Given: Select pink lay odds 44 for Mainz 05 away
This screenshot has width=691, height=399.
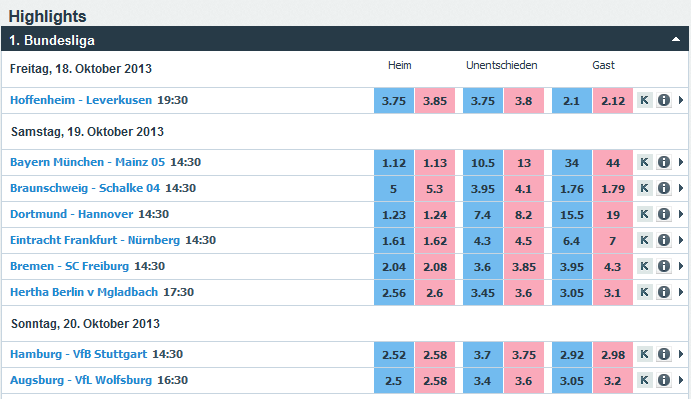Looking at the screenshot, I should (613, 163).
